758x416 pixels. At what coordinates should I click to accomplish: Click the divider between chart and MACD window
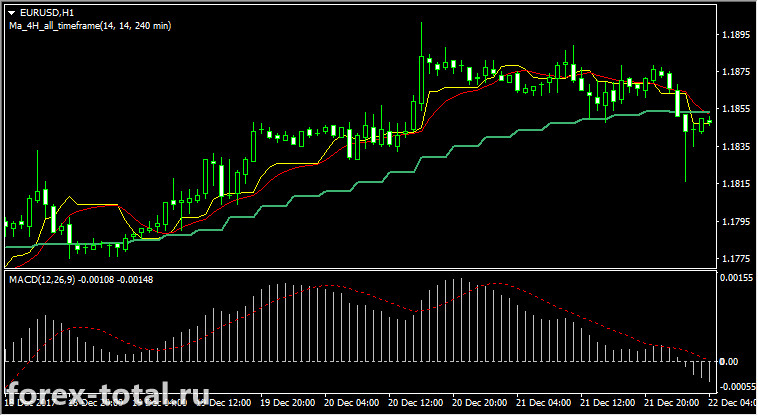(x=360, y=270)
